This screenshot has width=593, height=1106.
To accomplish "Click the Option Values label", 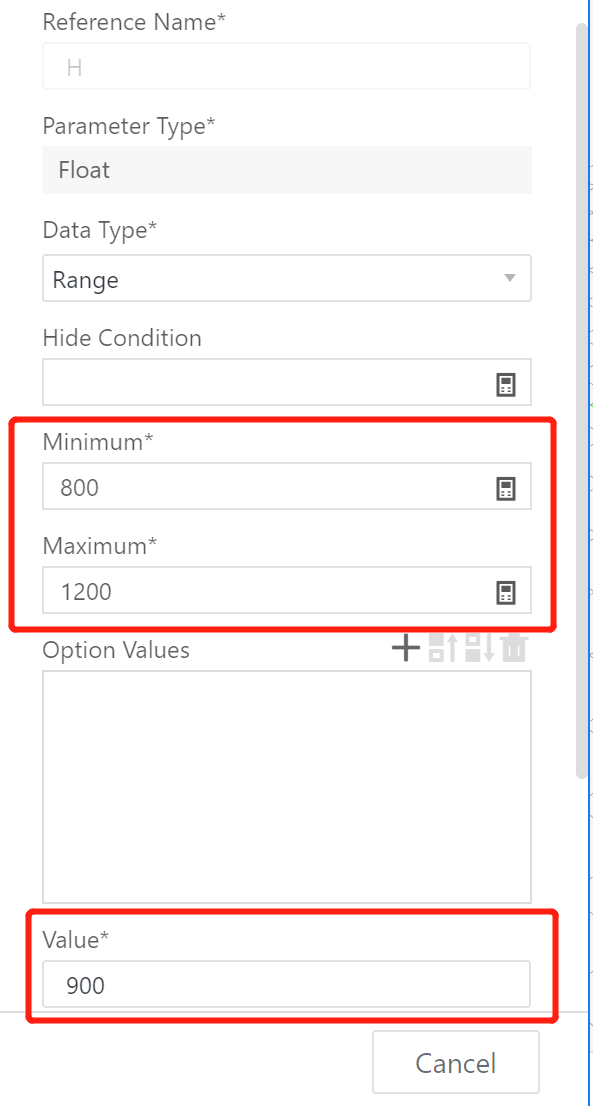I will coord(116,650).
